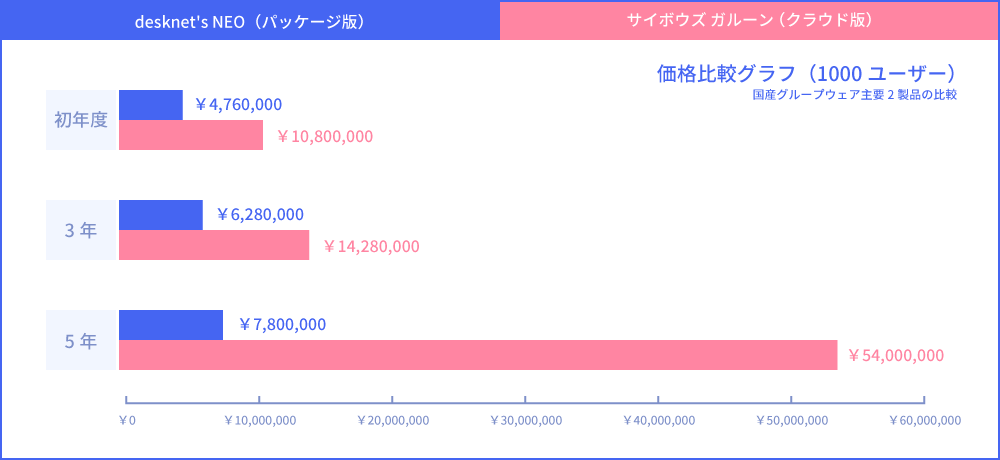Select the blue 3-year desknet's bar

tap(160, 215)
